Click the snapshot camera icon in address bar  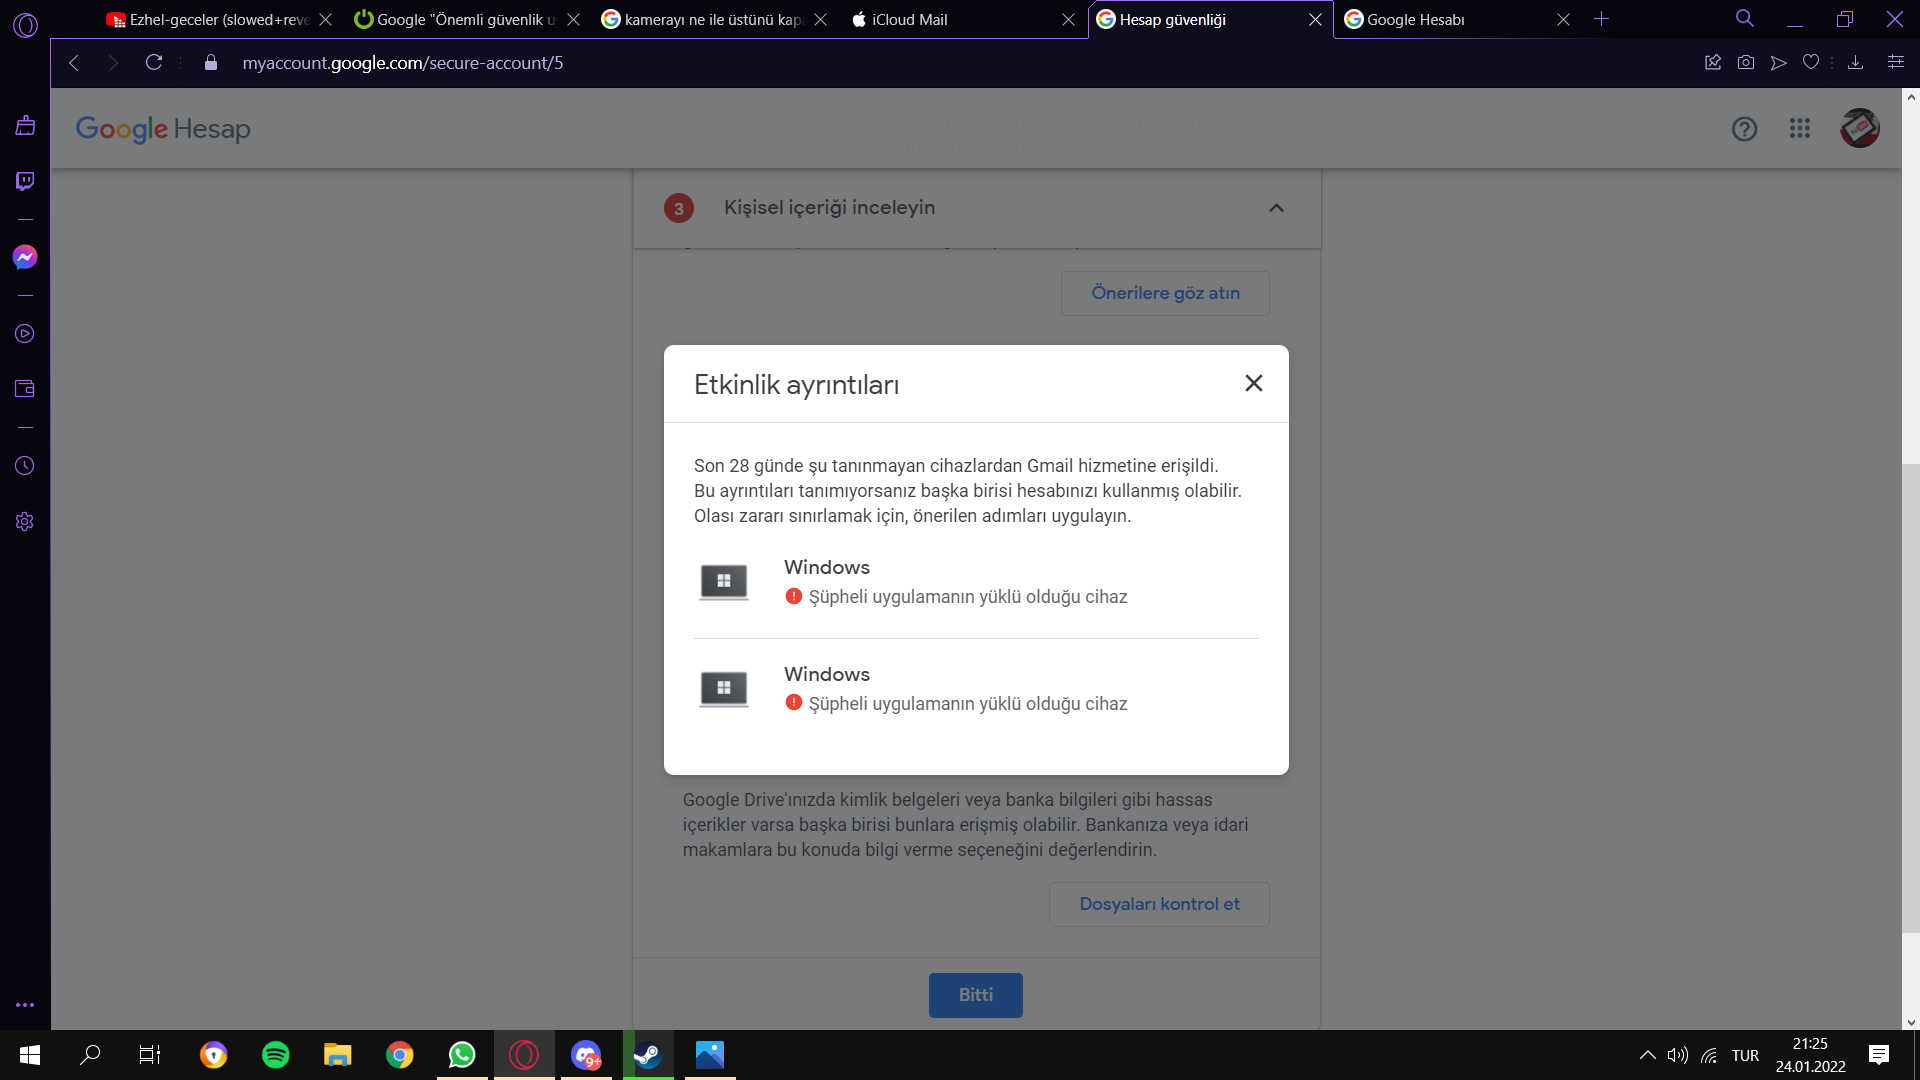pyautogui.click(x=1746, y=62)
